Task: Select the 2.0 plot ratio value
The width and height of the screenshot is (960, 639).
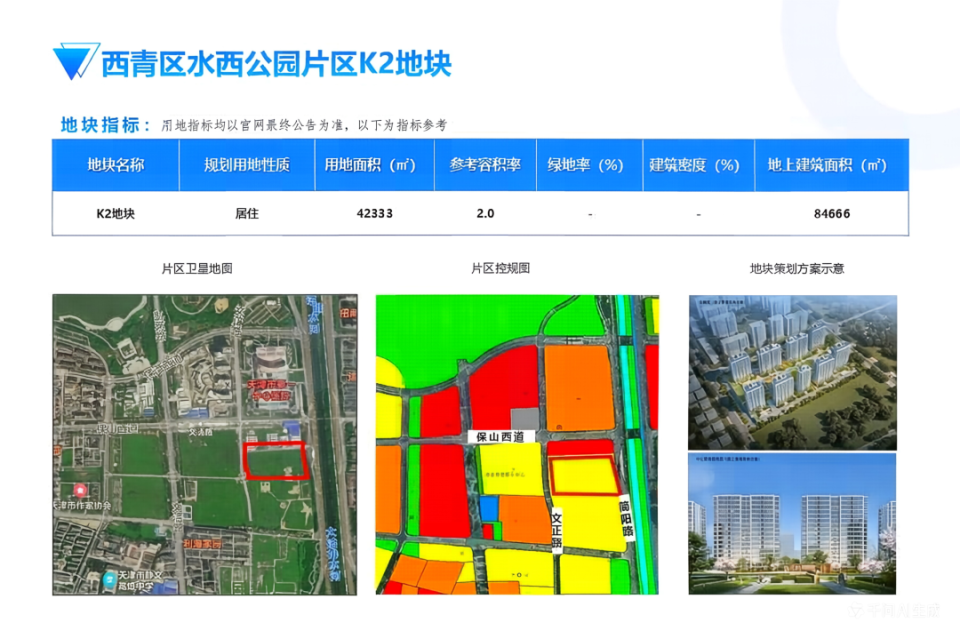Action: tap(485, 214)
